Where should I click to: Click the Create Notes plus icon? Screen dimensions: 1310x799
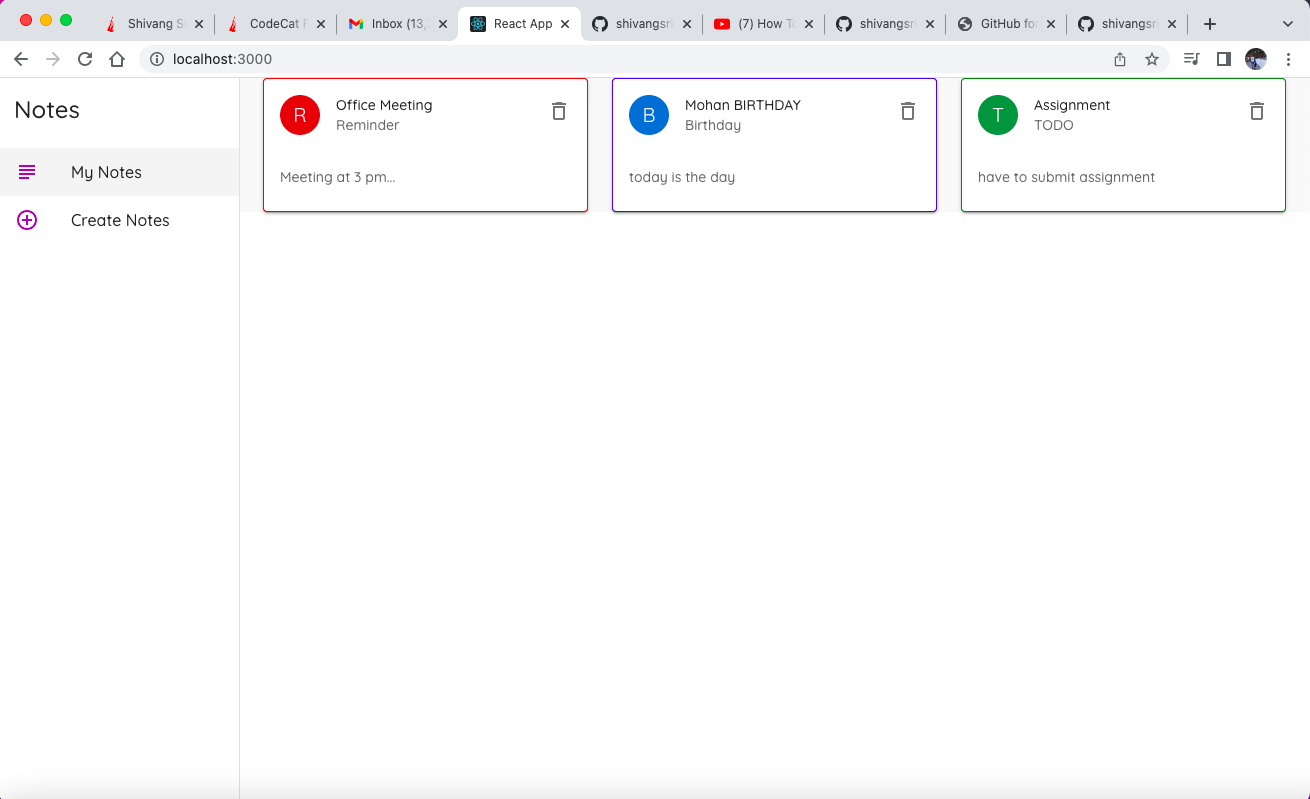pos(27,220)
